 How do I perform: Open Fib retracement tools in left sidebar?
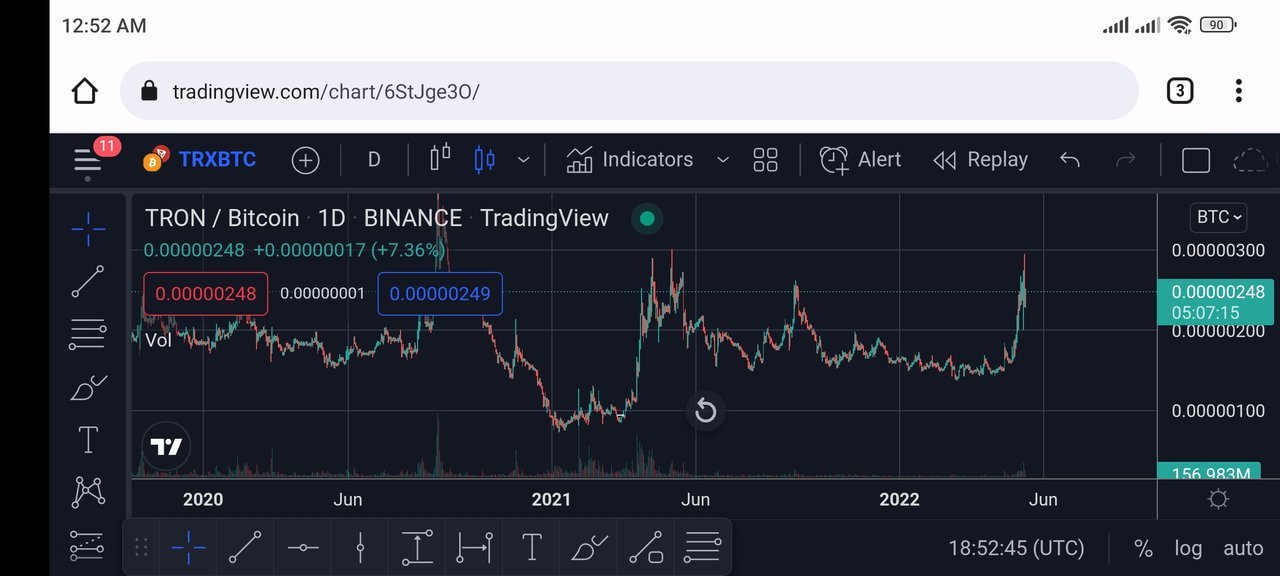[x=88, y=334]
